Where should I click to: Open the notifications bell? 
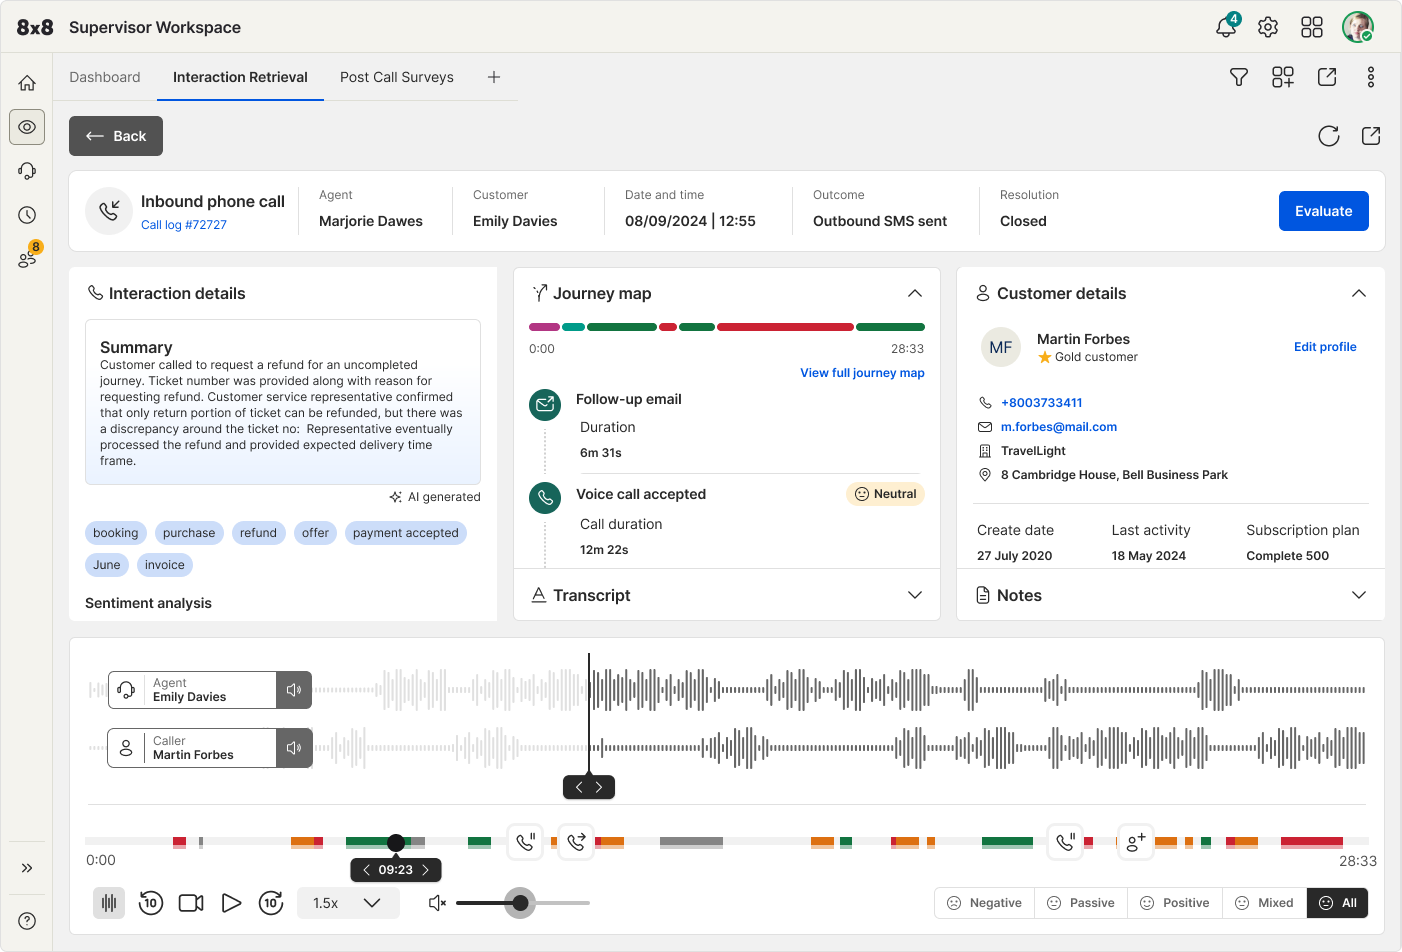1225,27
